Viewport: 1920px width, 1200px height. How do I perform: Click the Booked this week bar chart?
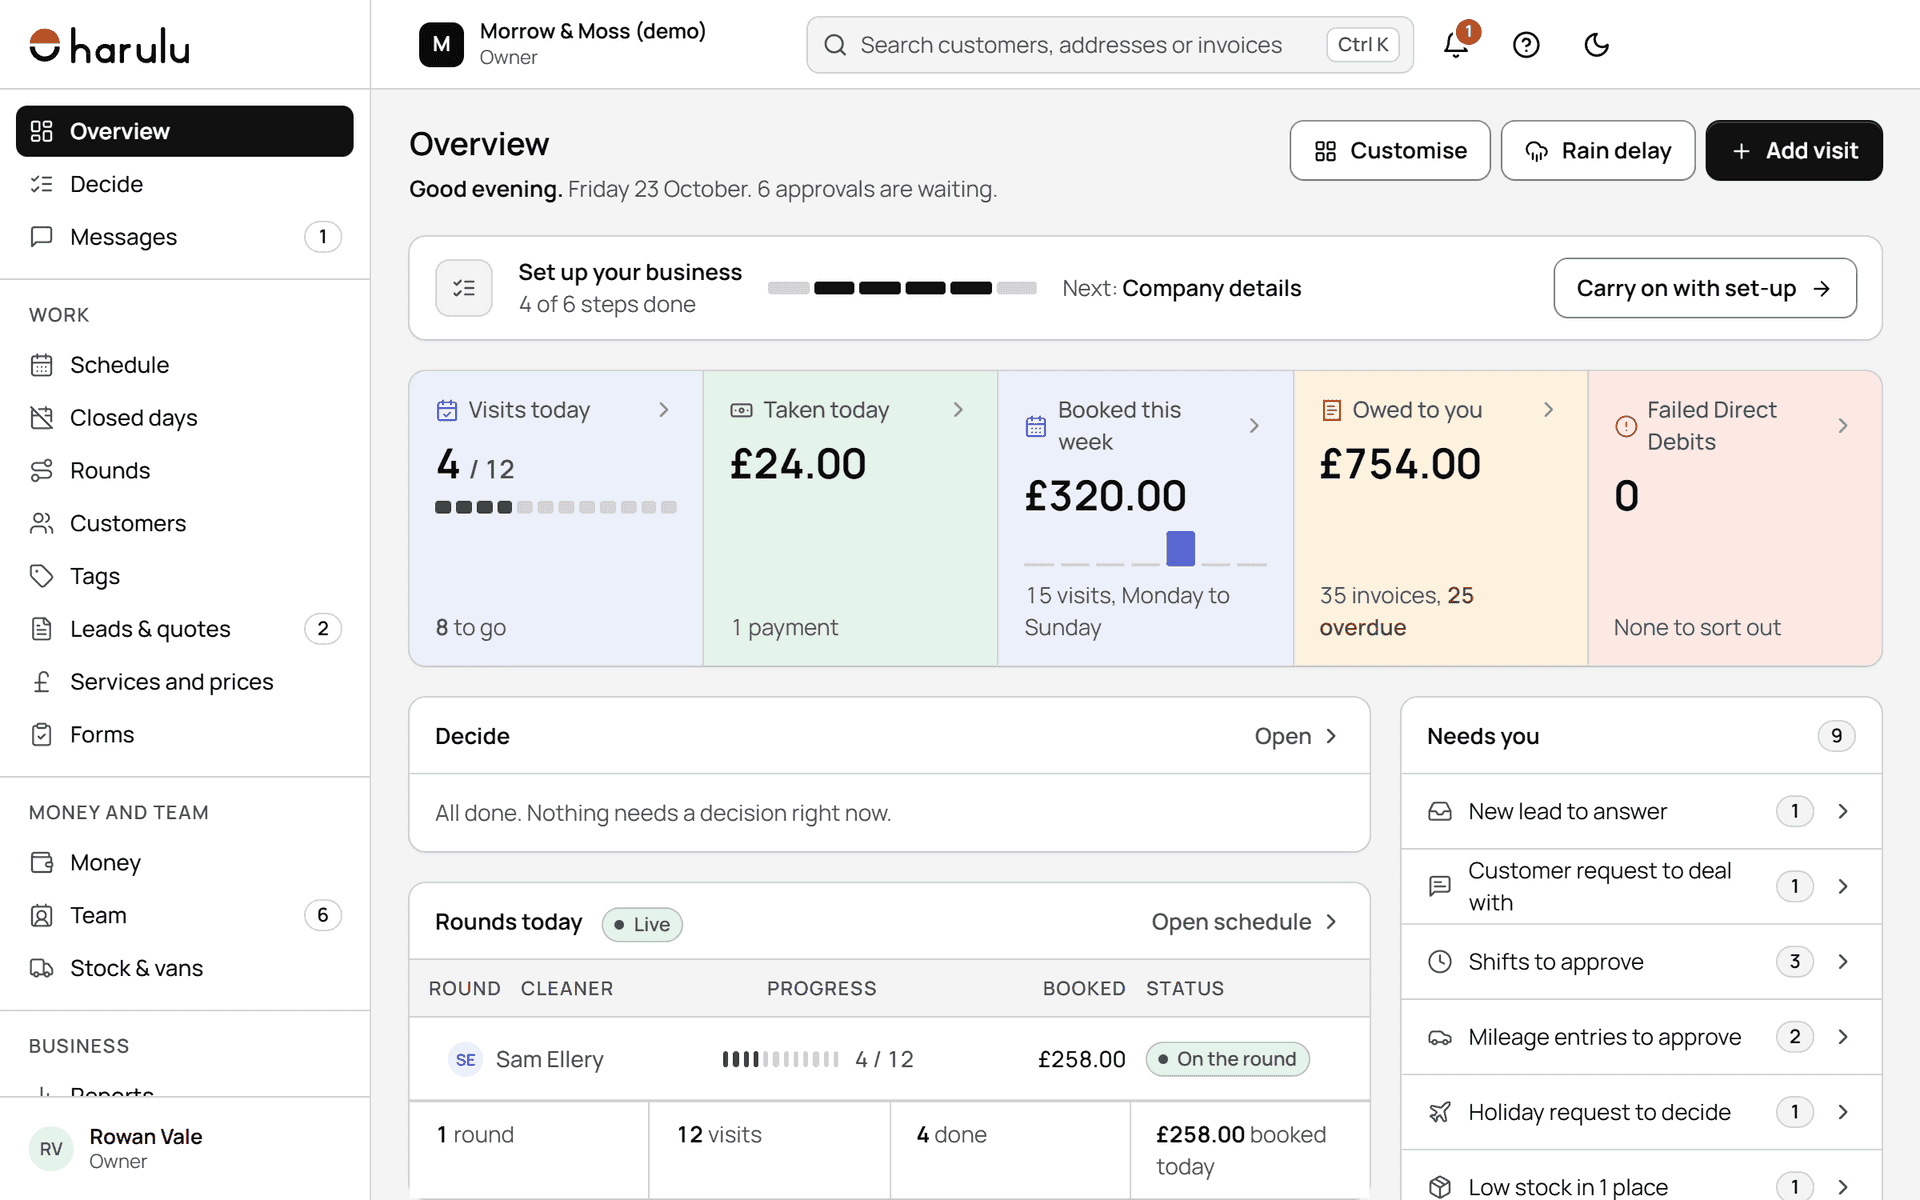tap(1145, 549)
